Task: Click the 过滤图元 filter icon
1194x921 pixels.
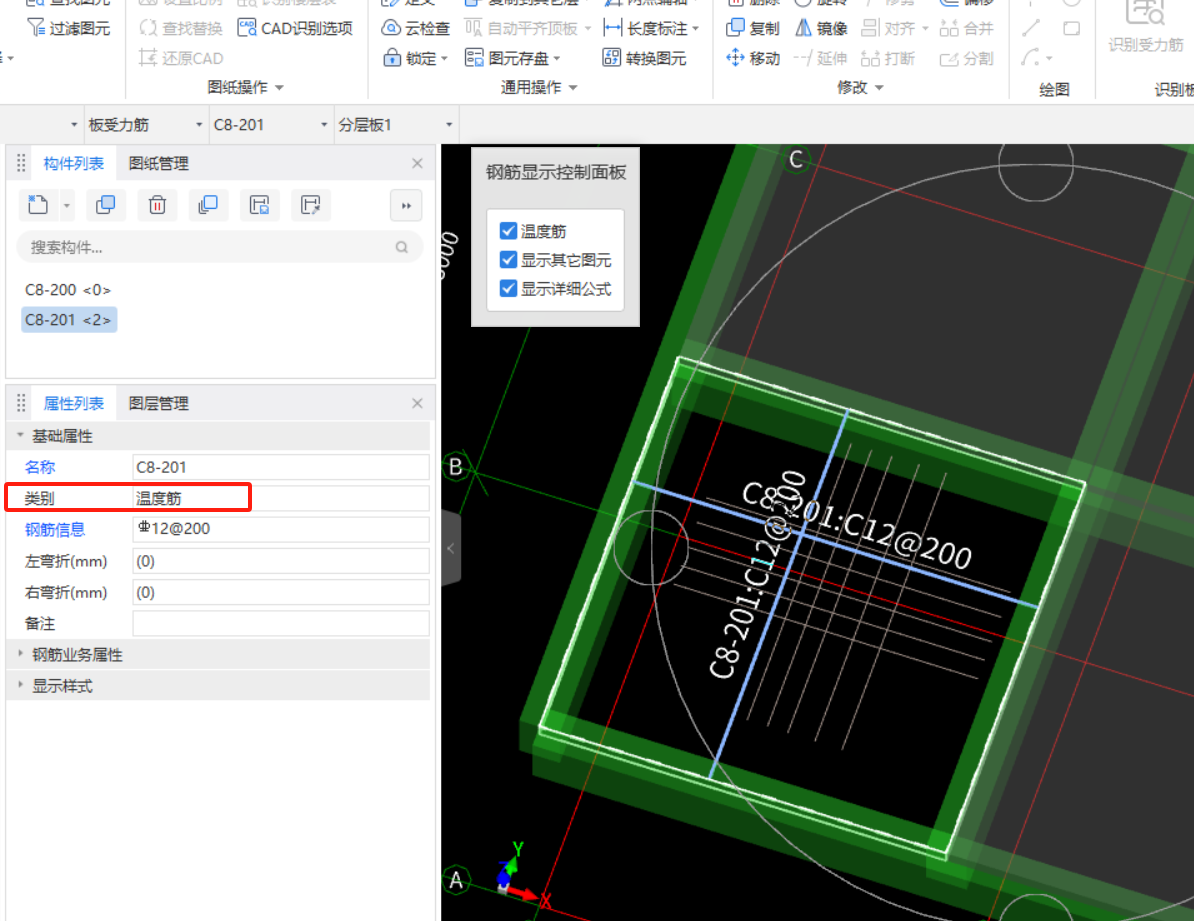Action: [36, 28]
